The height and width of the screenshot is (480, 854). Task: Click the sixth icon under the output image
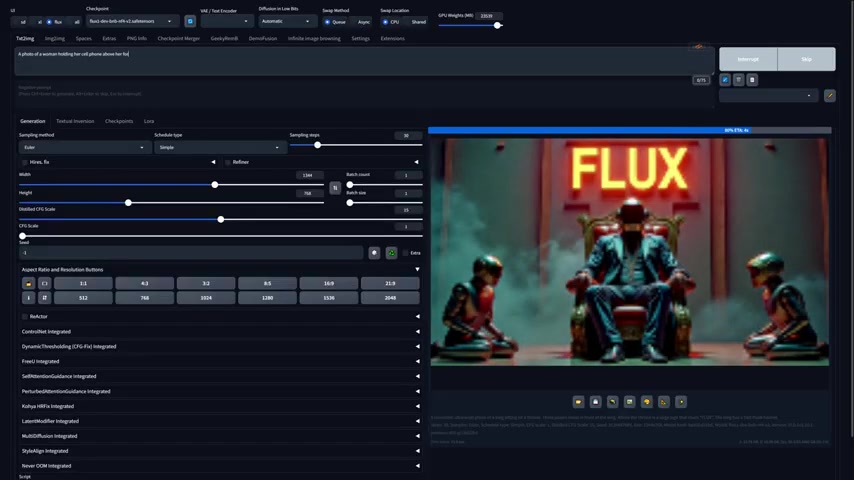coord(663,402)
